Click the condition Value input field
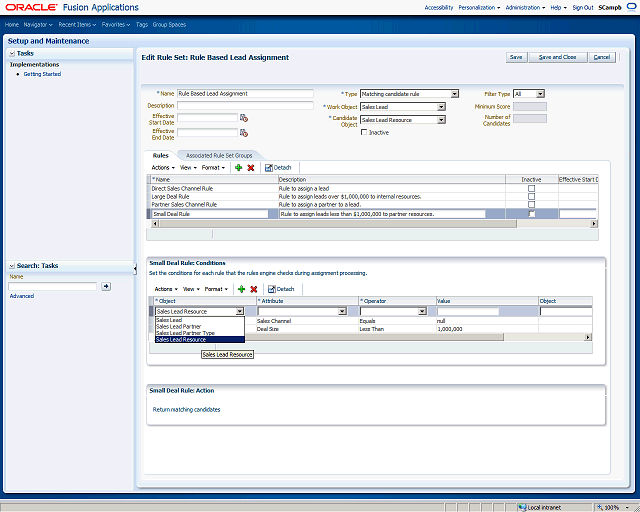This screenshot has width=640, height=512. [468, 312]
